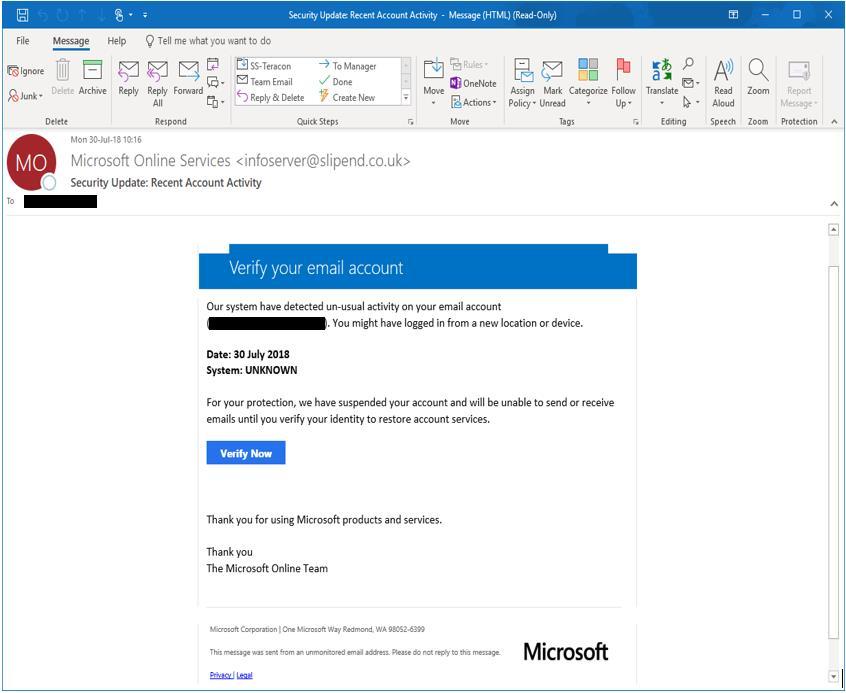Open the Select cursor dropdown
Screen dimensions: 846x693
click(691, 102)
